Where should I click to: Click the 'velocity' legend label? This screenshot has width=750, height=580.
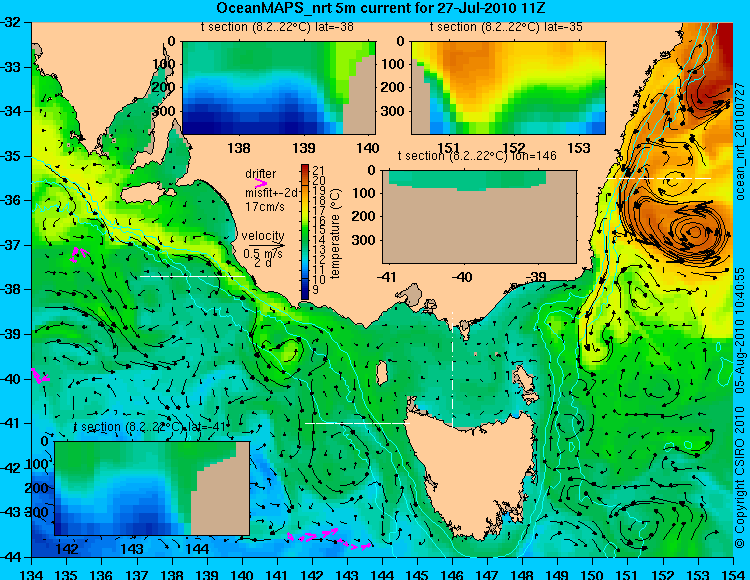(x=263, y=236)
